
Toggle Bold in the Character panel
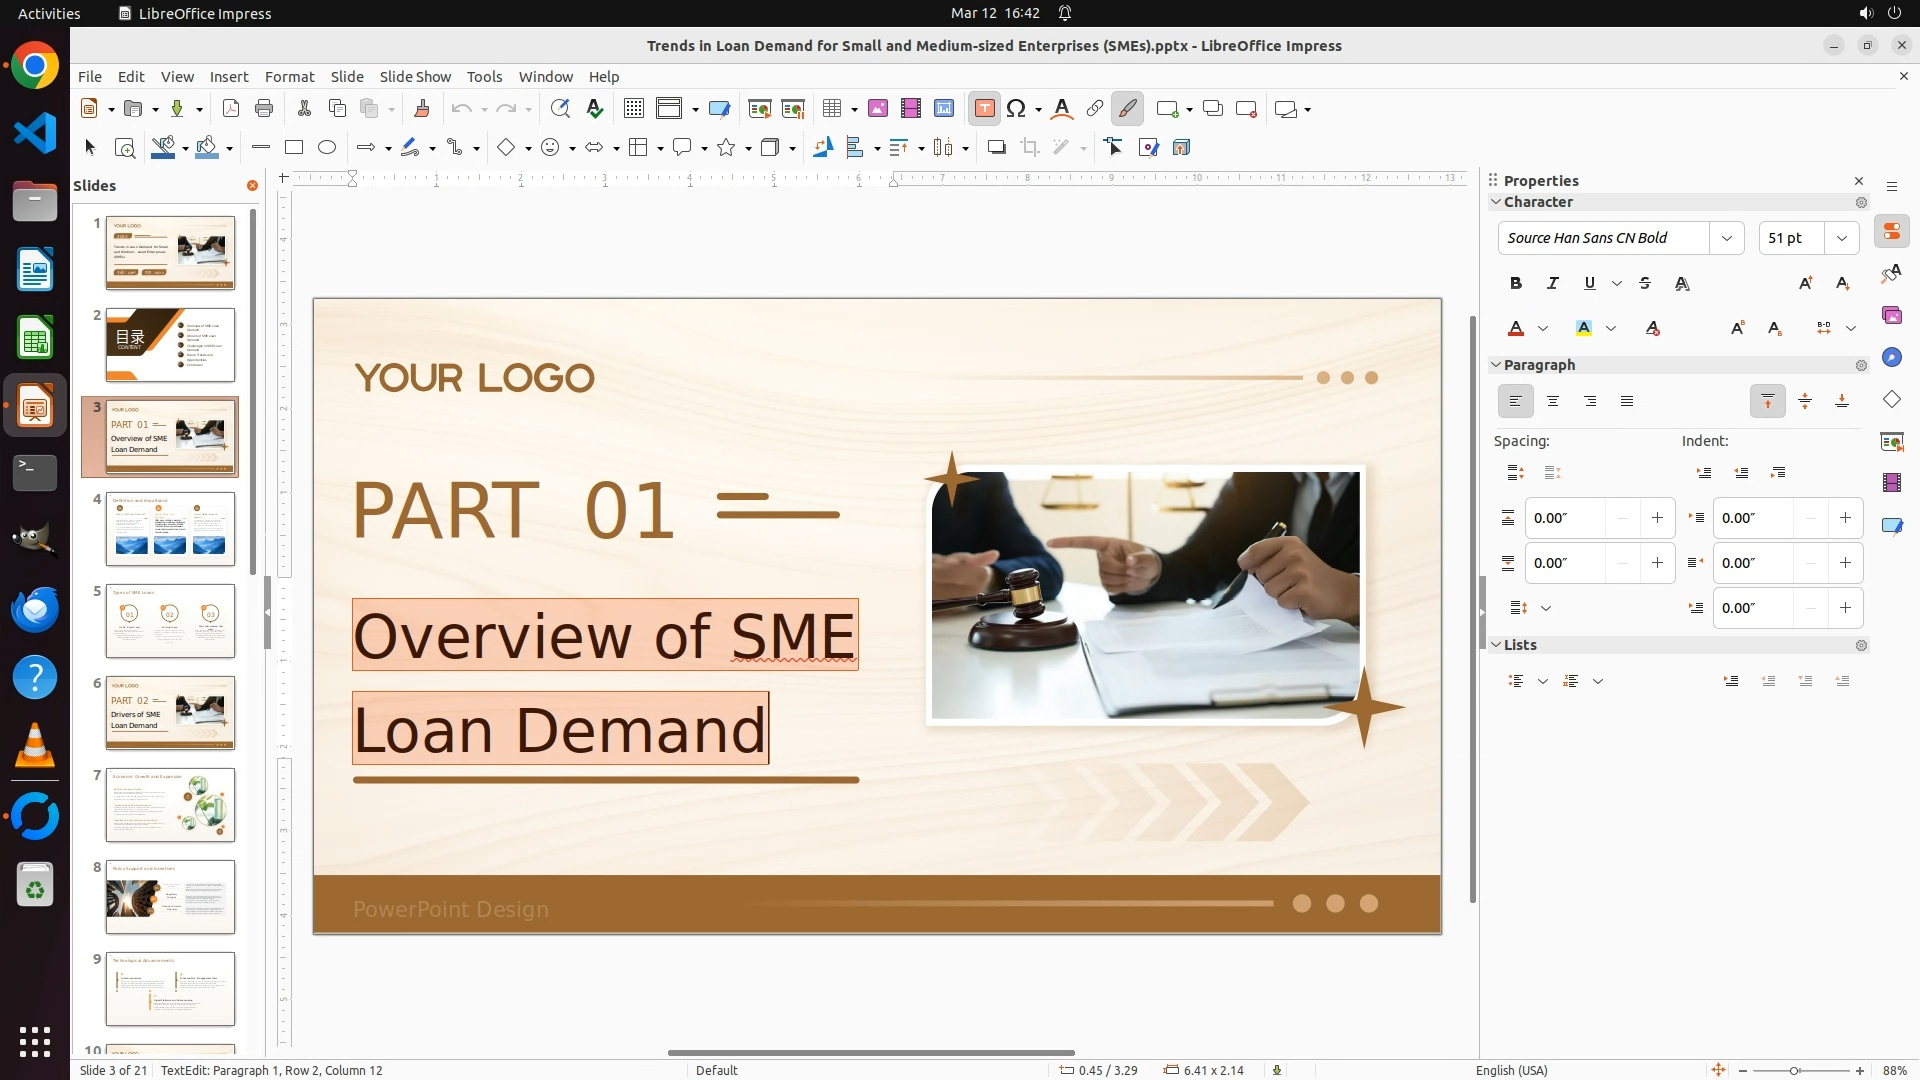1516,284
